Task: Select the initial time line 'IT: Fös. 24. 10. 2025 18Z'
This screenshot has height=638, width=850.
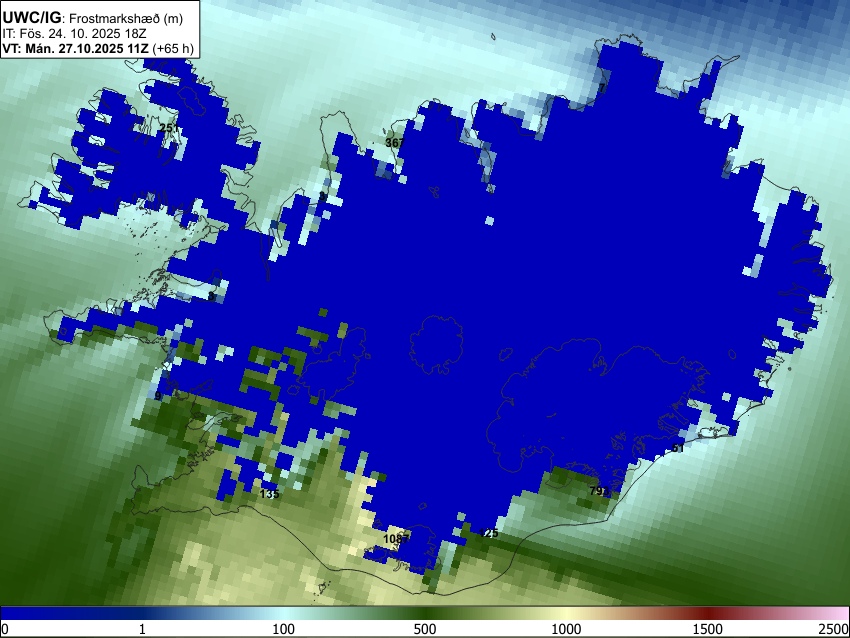Action: pos(74,34)
